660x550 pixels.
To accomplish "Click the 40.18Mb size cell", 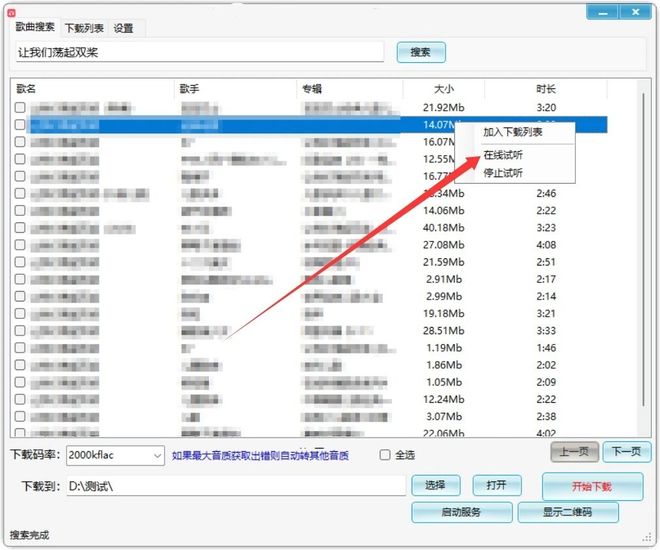I will [x=444, y=228].
